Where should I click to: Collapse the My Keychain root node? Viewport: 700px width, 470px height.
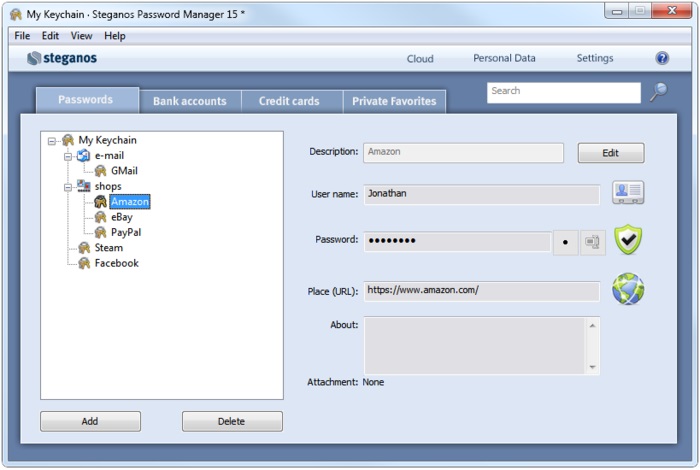pos(52,141)
